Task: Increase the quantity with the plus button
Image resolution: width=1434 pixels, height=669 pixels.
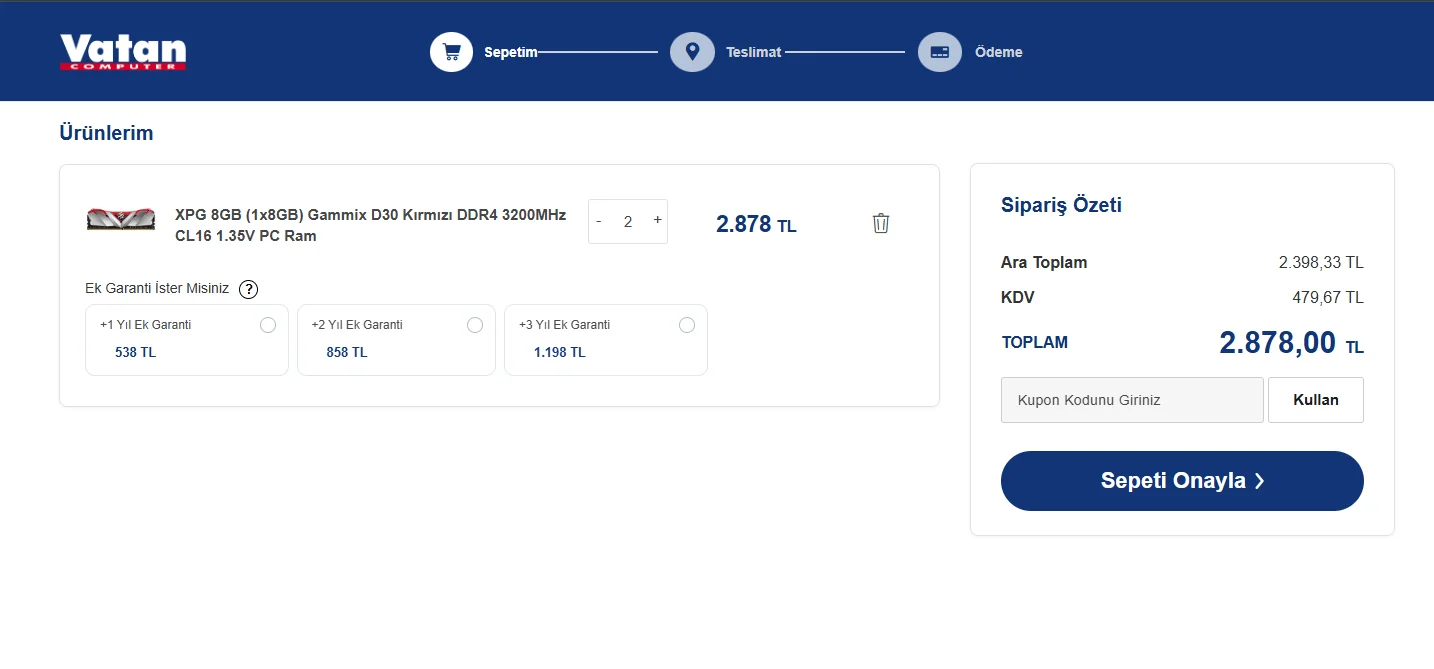Action: click(657, 220)
